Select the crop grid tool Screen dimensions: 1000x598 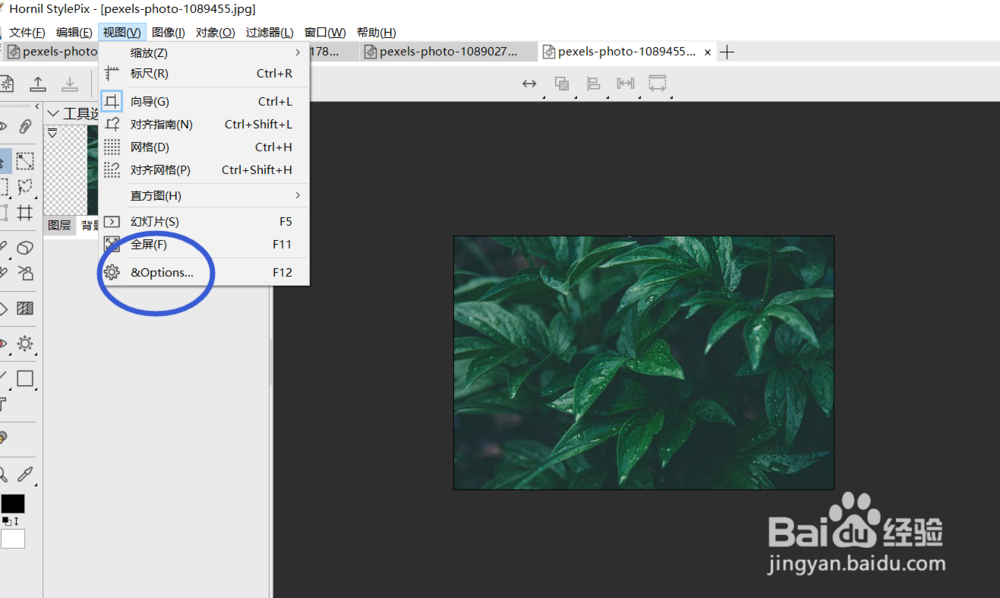coord(25,213)
